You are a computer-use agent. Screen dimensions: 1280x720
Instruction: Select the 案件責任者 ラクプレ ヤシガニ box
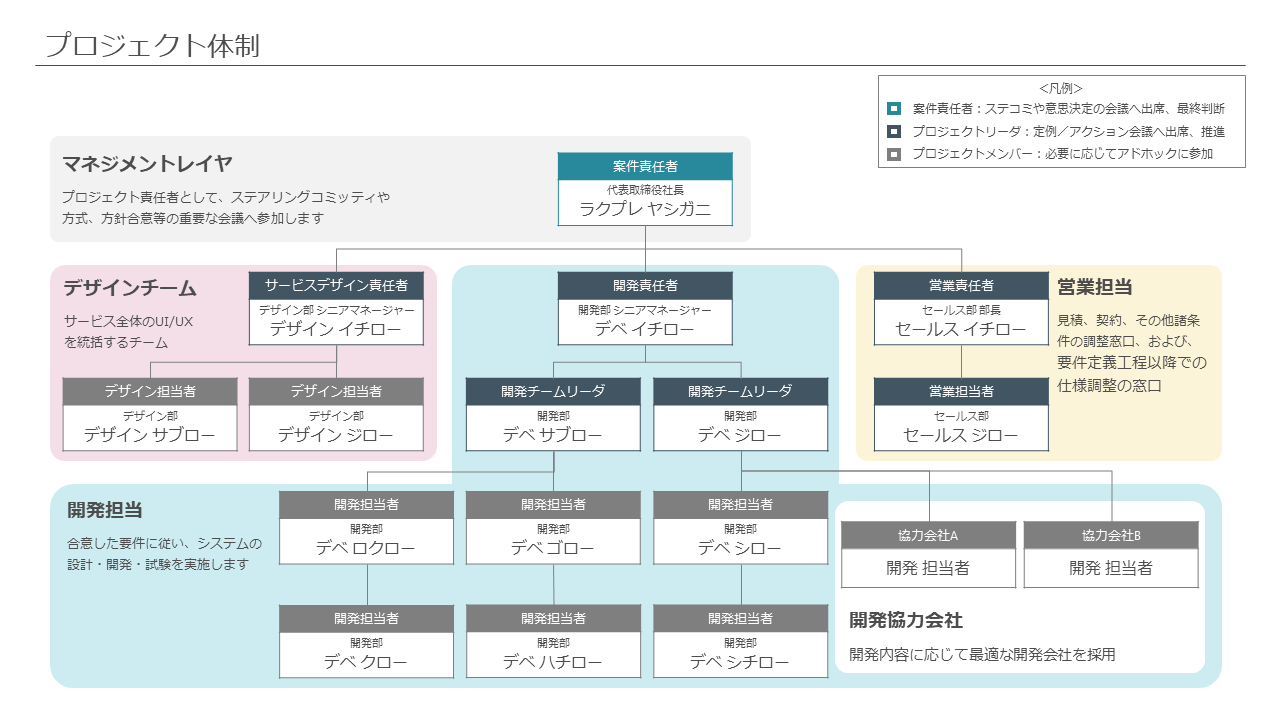tap(645, 189)
